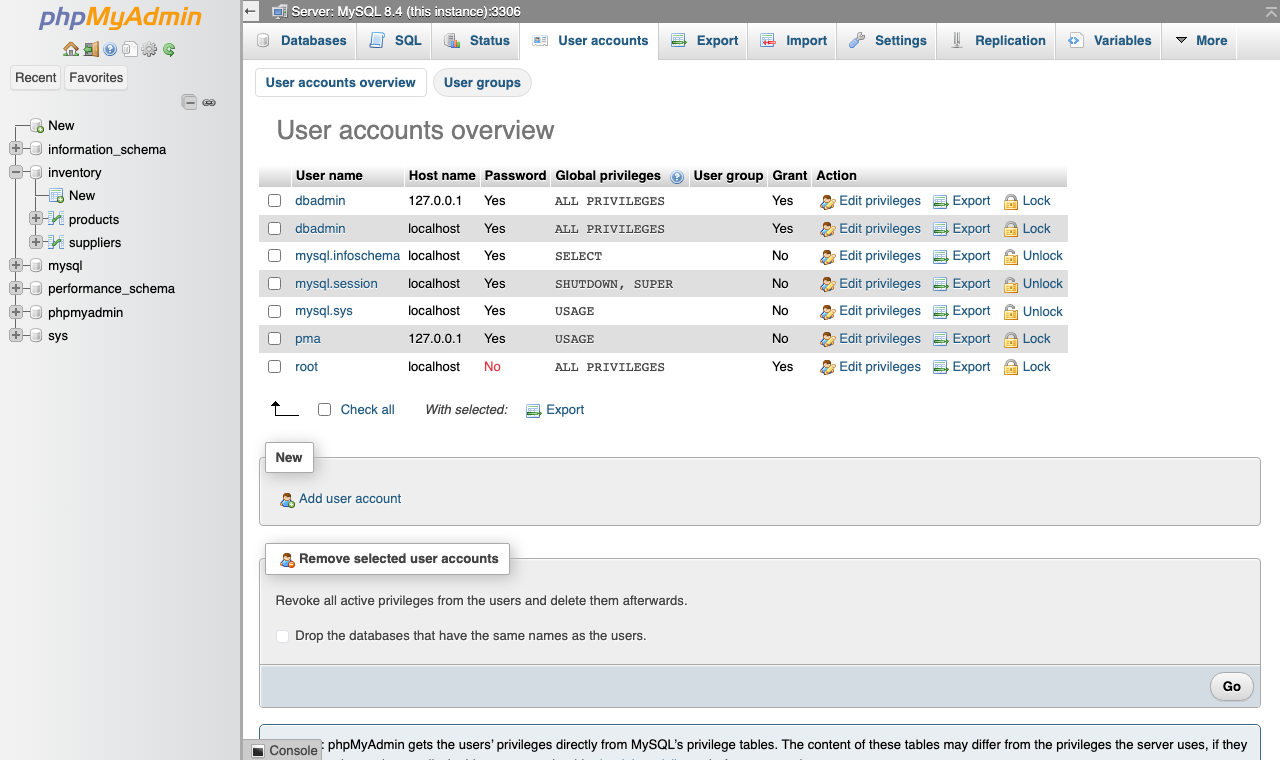Viewport: 1280px width, 760px height.
Task: Select checkbox for mysql.session user
Action: coord(275,284)
